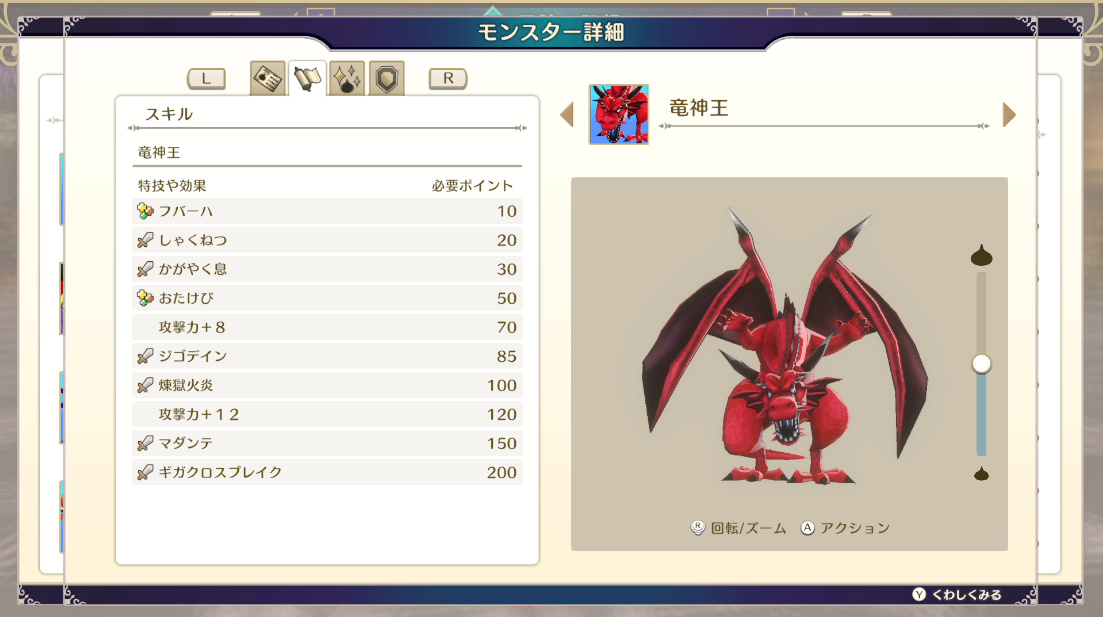Select the おたけび skill row
1103x617 pixels.
(x=327, y=298)
